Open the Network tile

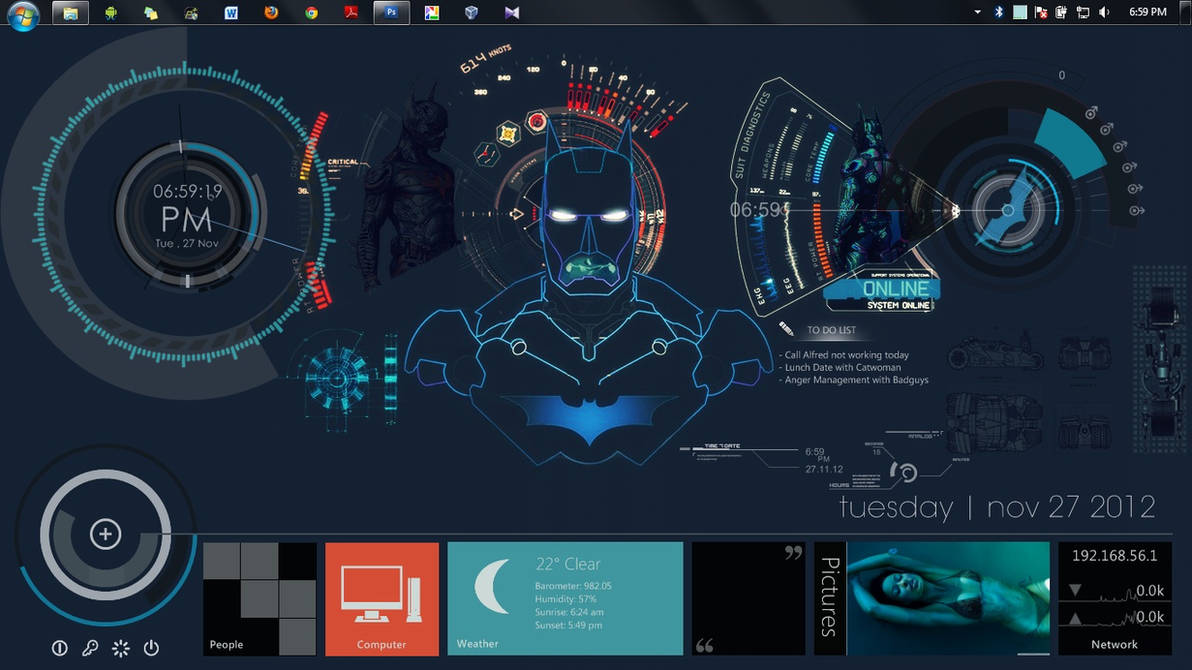click(1114, 599)
